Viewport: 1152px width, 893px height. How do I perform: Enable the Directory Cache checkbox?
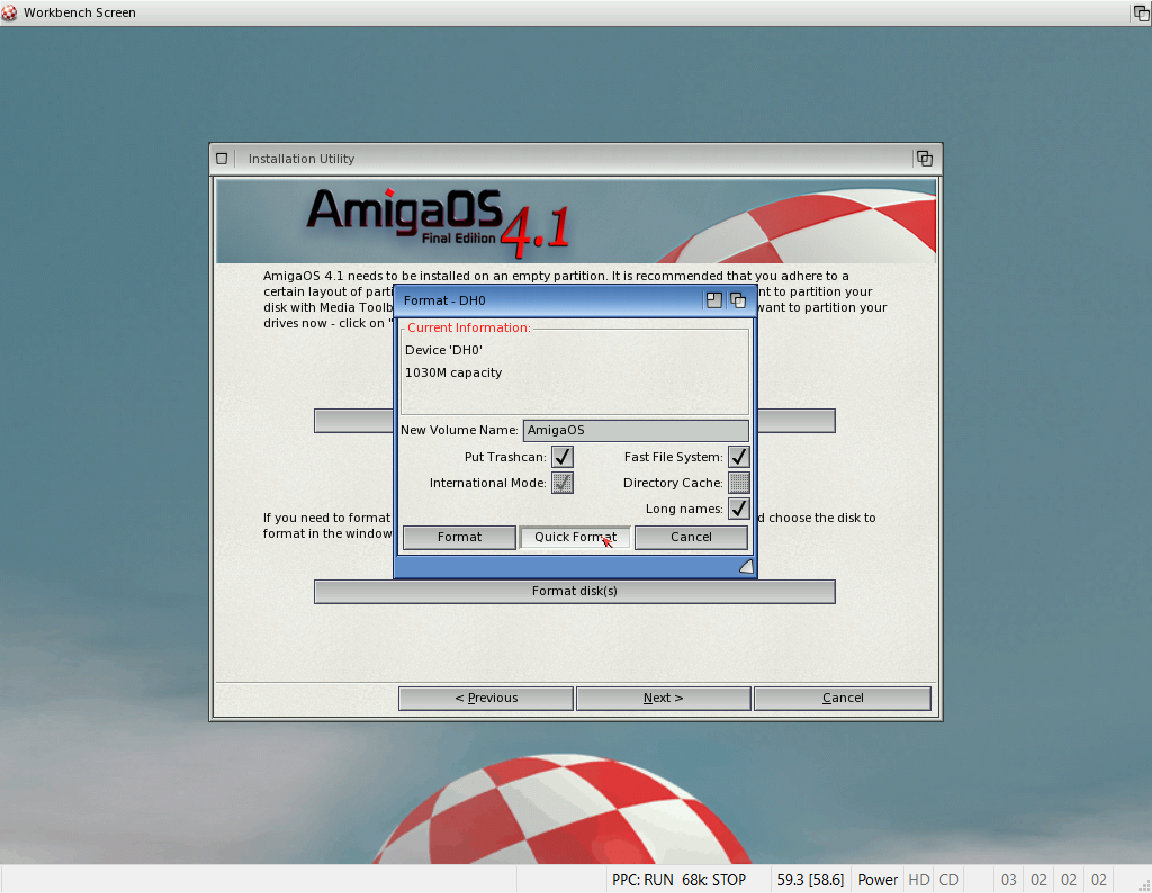(738, 483)
